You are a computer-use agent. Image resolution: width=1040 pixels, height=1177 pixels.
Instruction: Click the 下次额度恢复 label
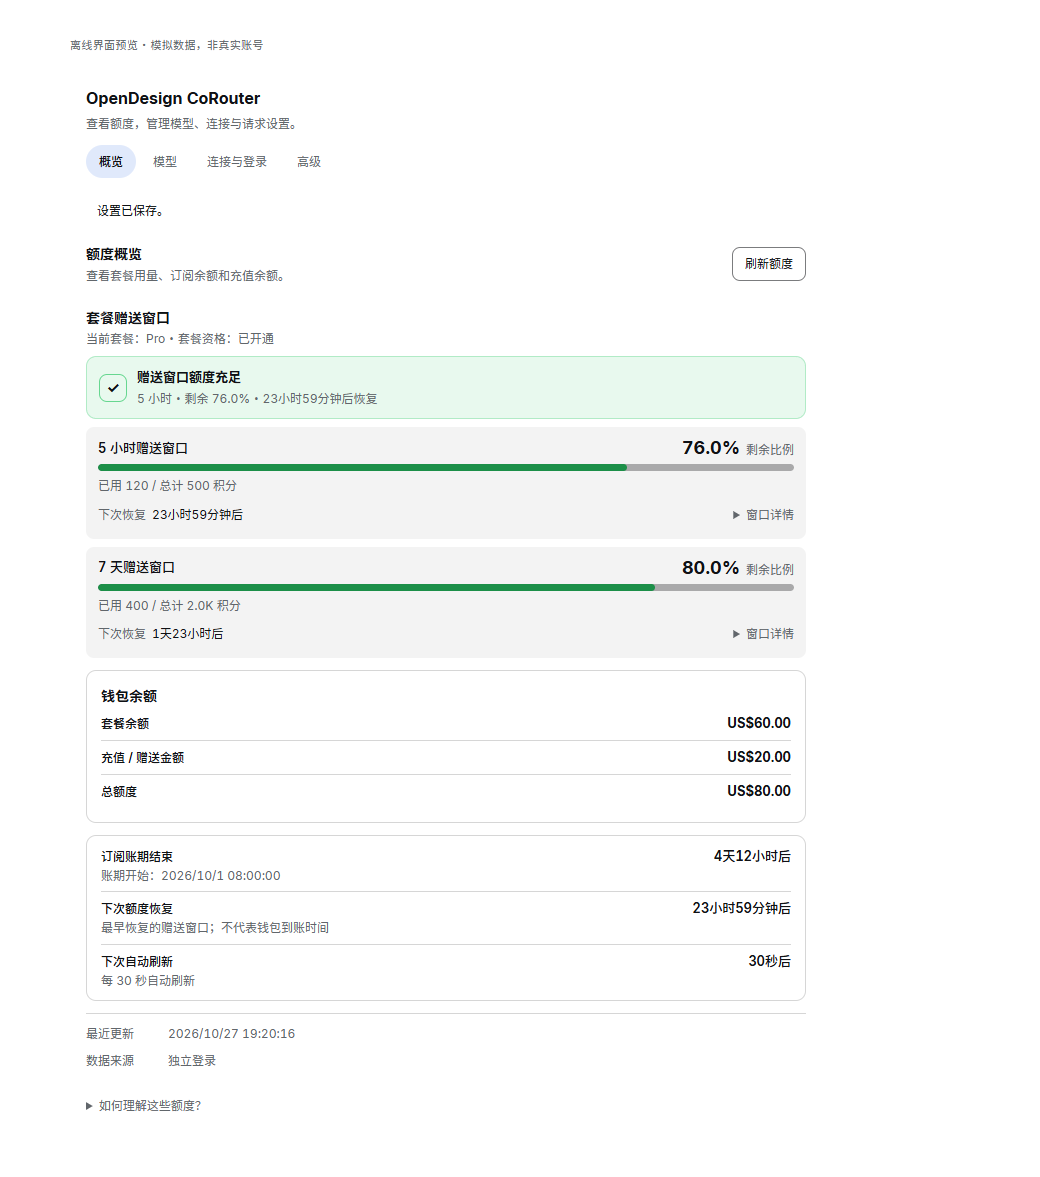[x=137, y=909]
